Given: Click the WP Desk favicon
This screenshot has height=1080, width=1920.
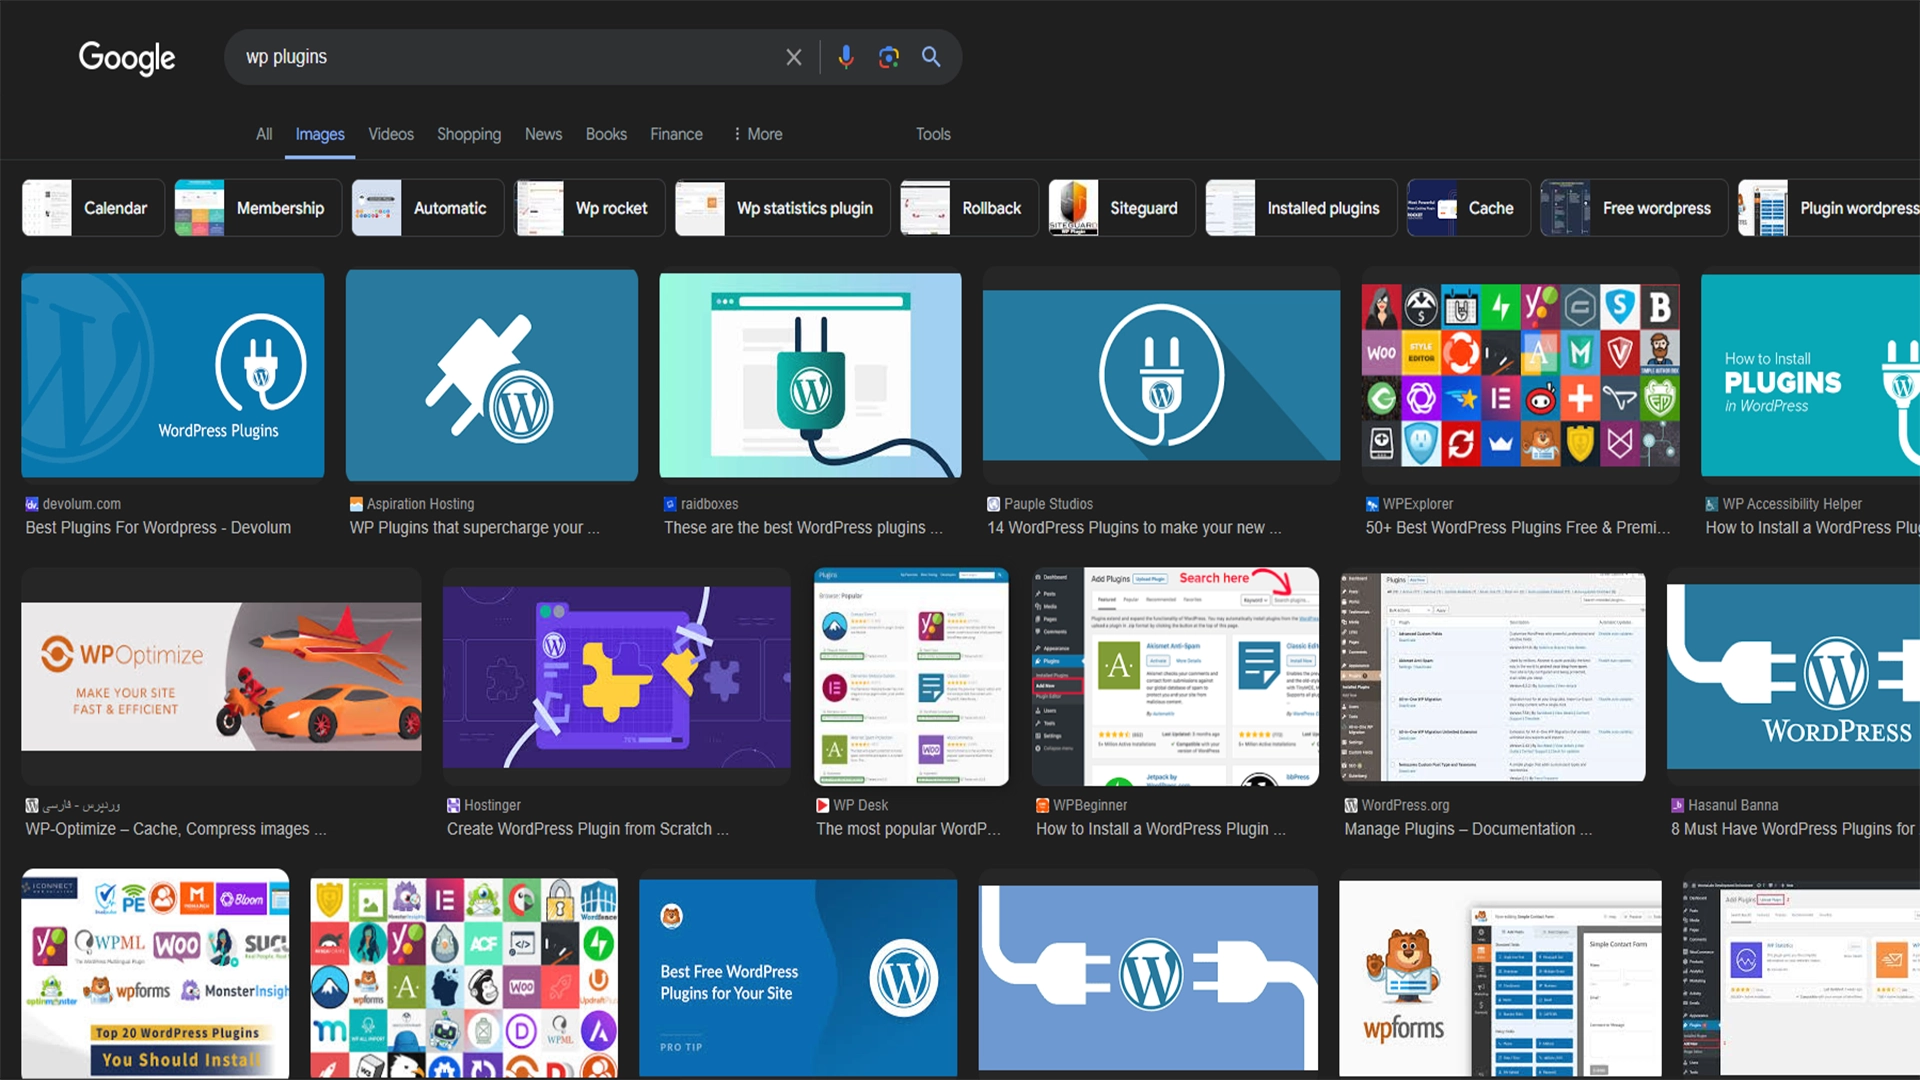Looking at the screenshot, I should coord(822,805).
